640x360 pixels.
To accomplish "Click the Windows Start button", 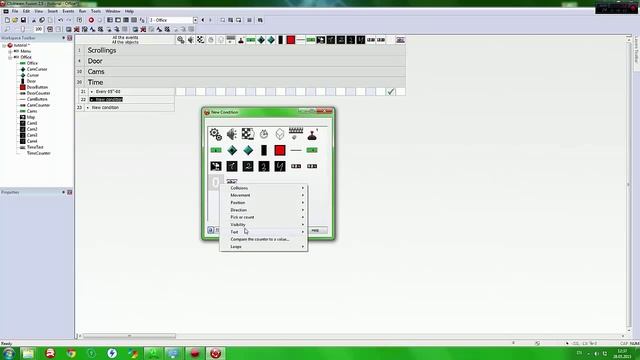I will click(x=9, y=353).
